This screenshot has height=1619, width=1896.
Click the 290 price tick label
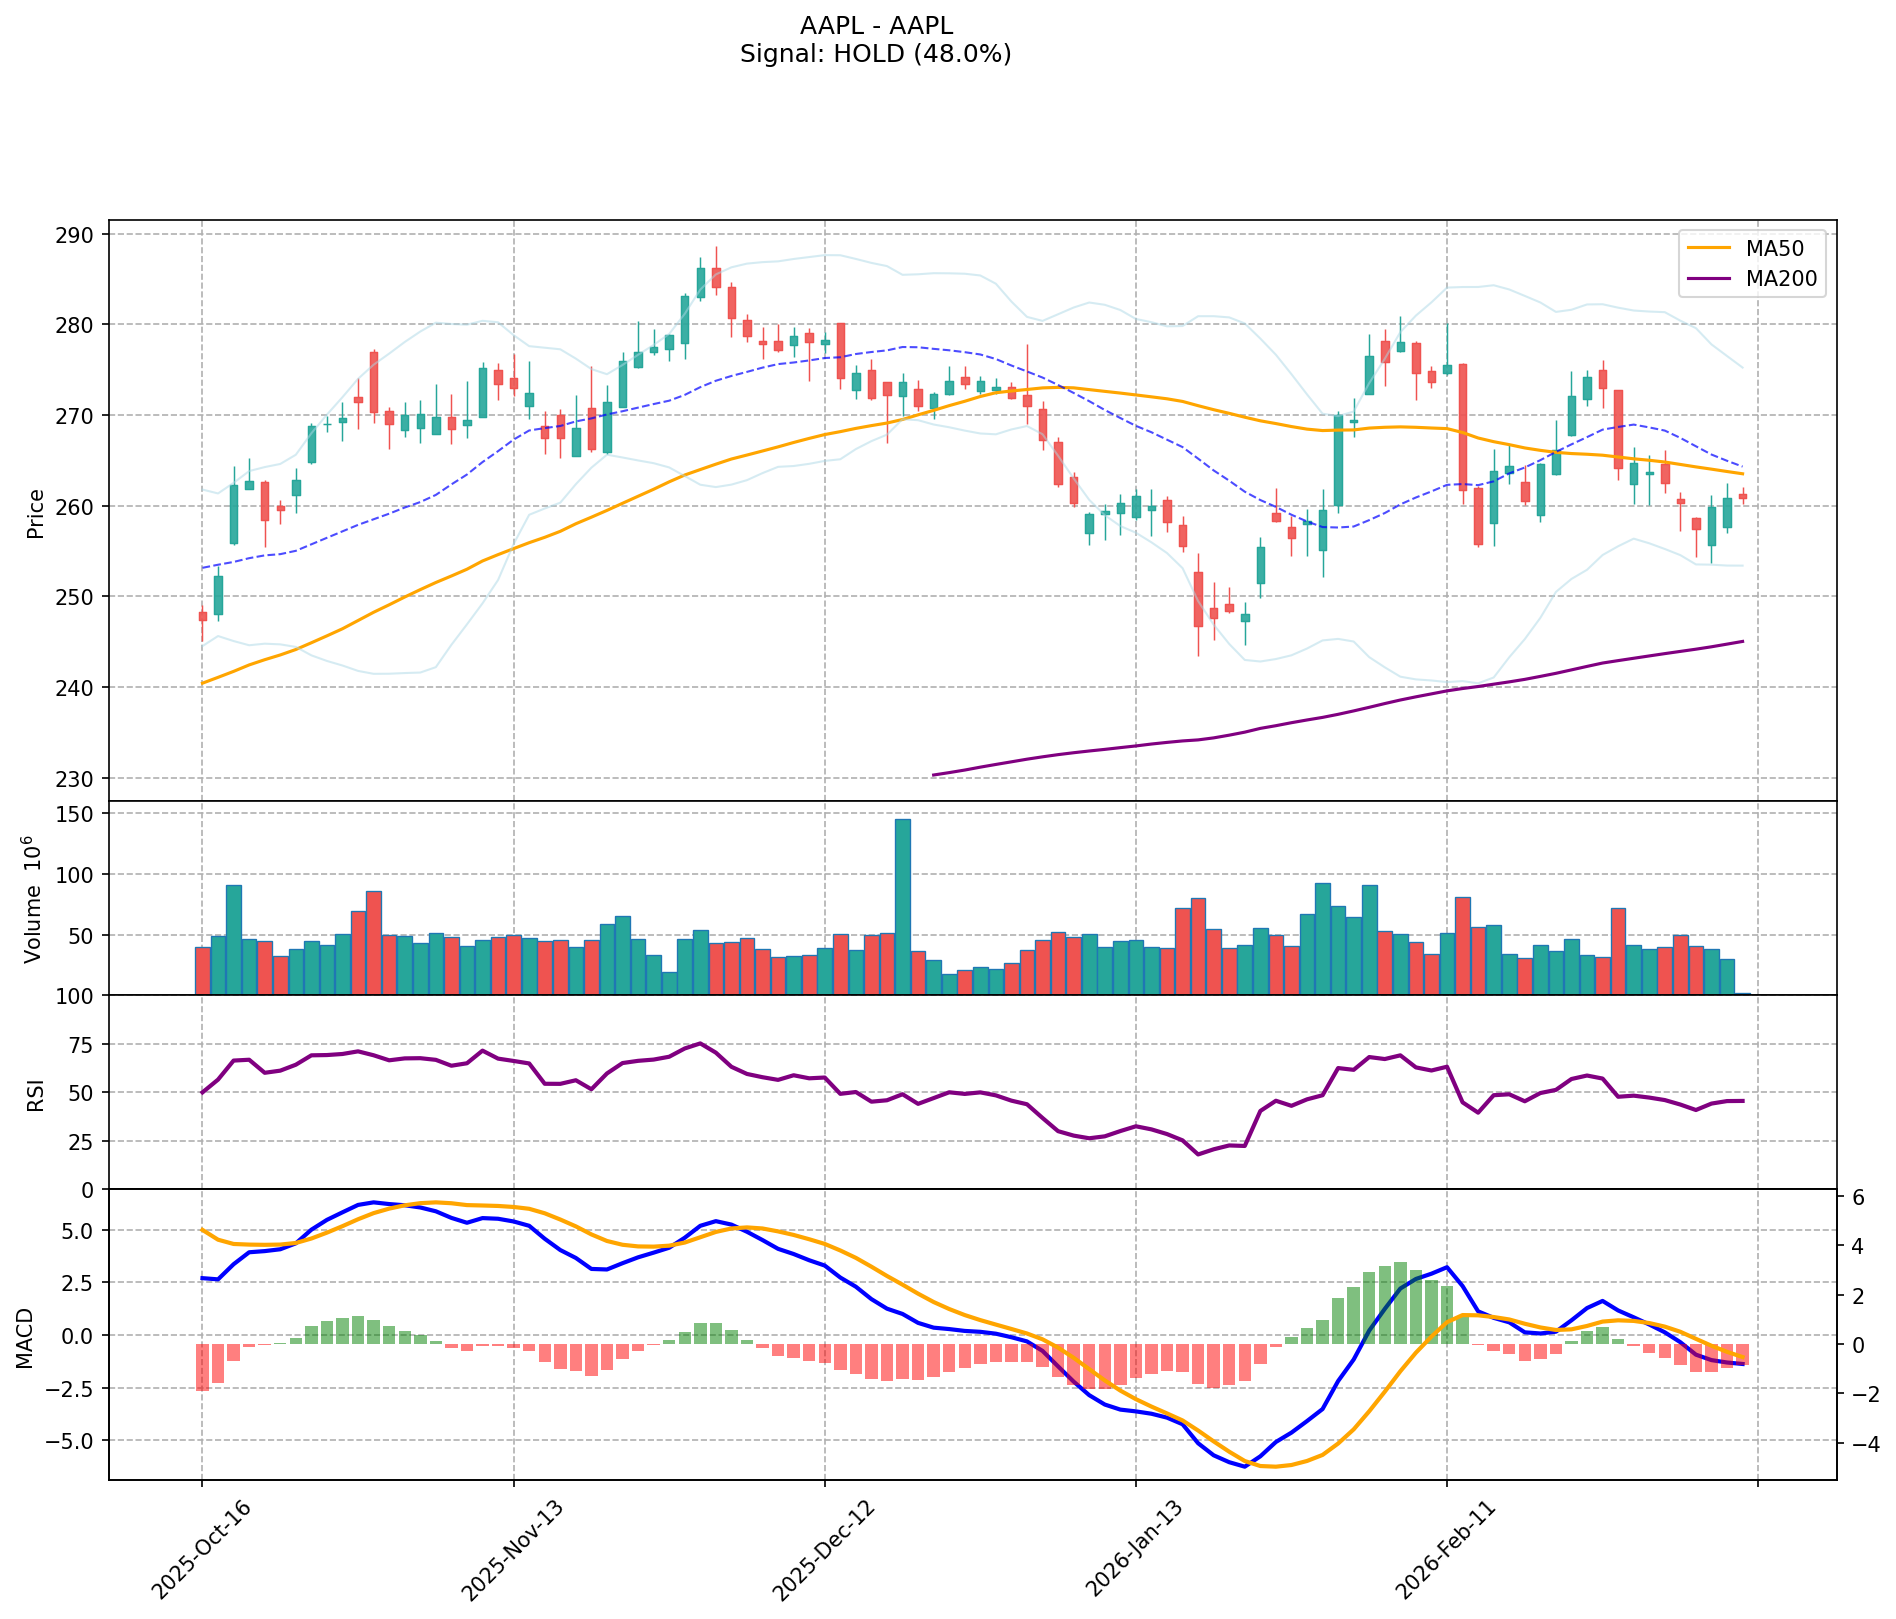[x=79, y=234]
